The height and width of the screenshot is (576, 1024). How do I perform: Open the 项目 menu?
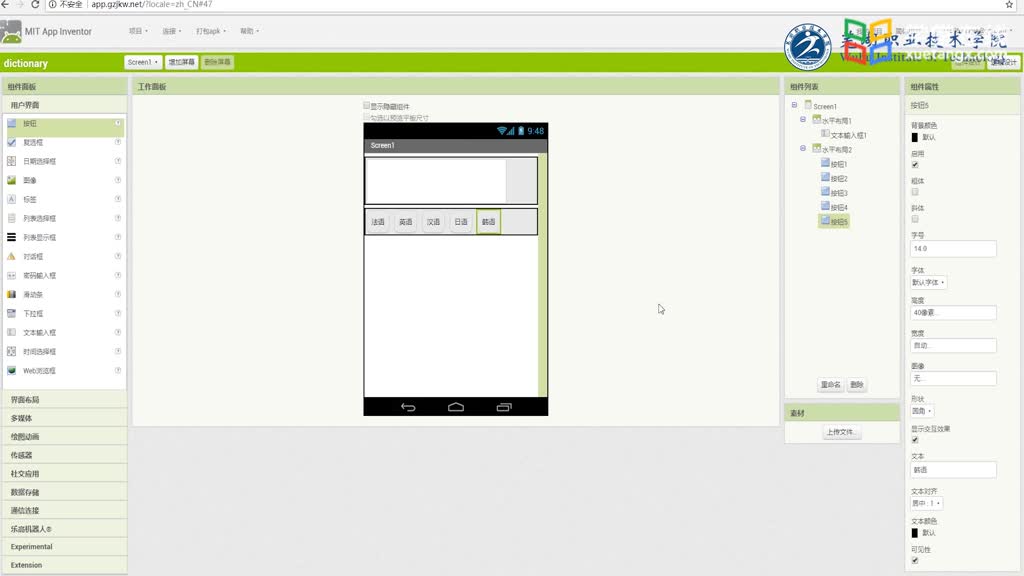(x=138, y=31)
